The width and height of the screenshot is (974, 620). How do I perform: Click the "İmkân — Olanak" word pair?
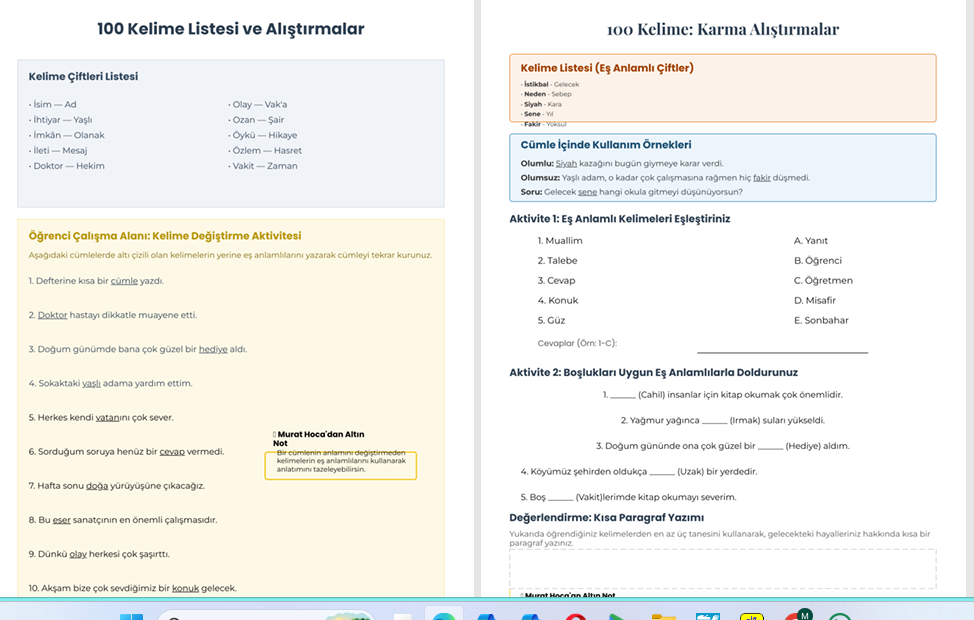coord(67,135)
